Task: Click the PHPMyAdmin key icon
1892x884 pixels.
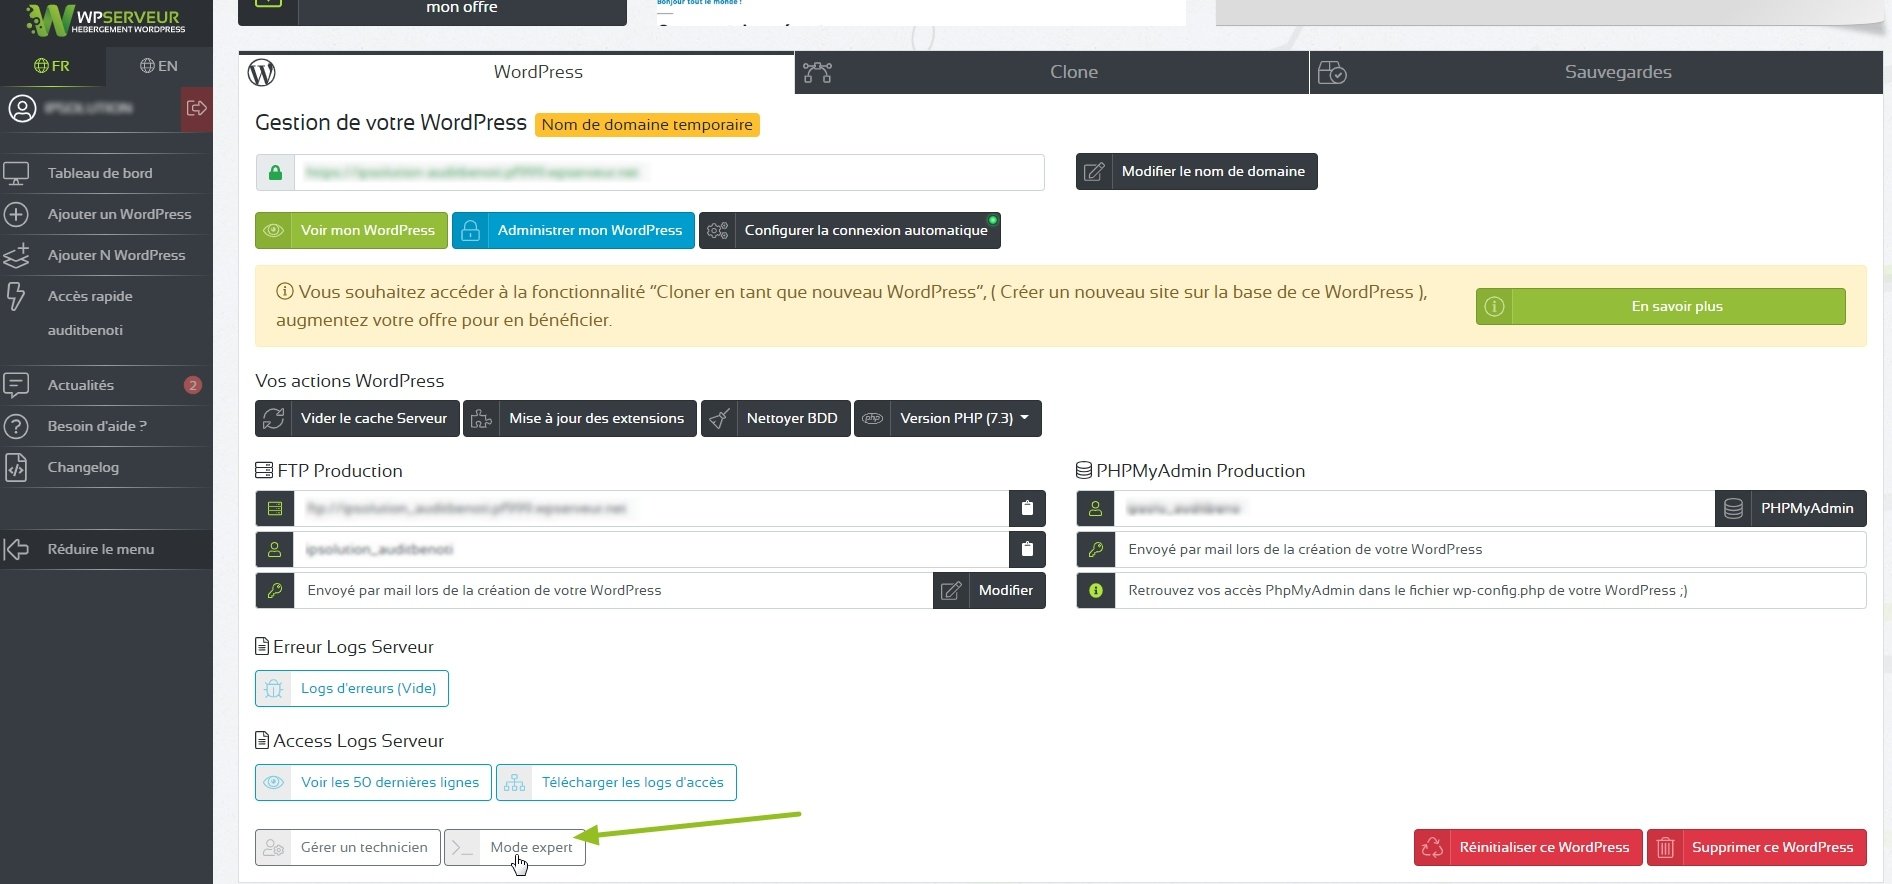Action: tap(1096, 549)
